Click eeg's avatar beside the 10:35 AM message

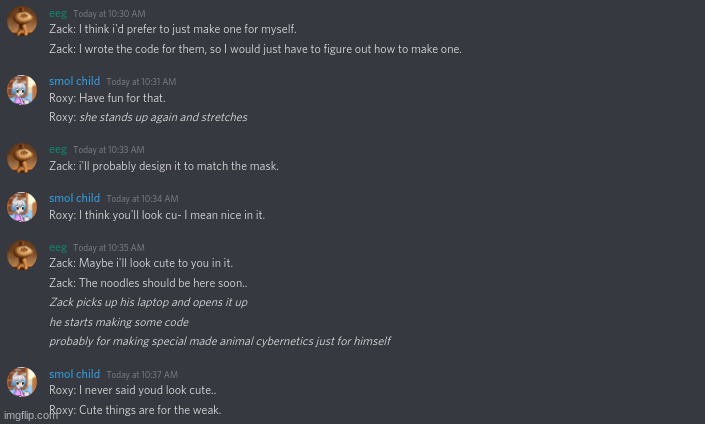coord(22,255)
